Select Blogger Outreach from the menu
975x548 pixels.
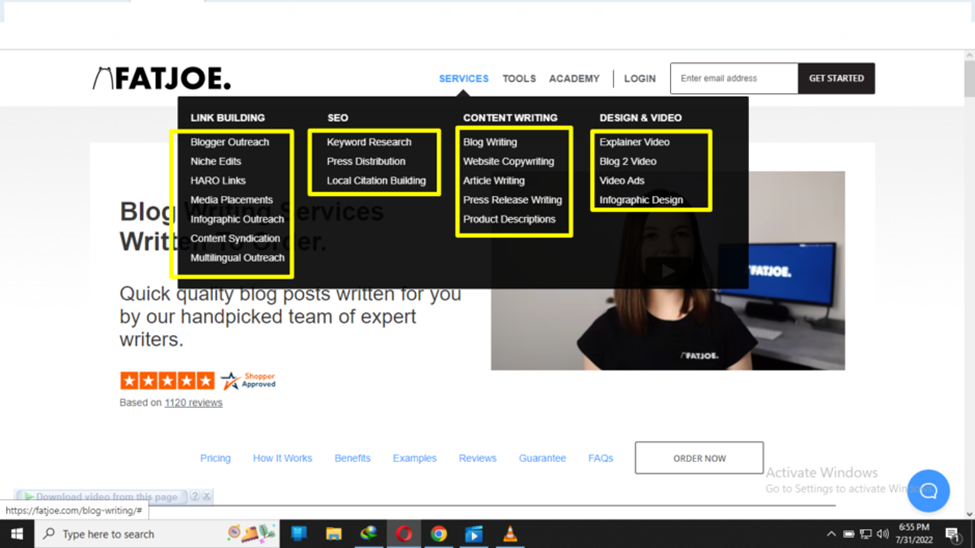[x=230, y=142]
